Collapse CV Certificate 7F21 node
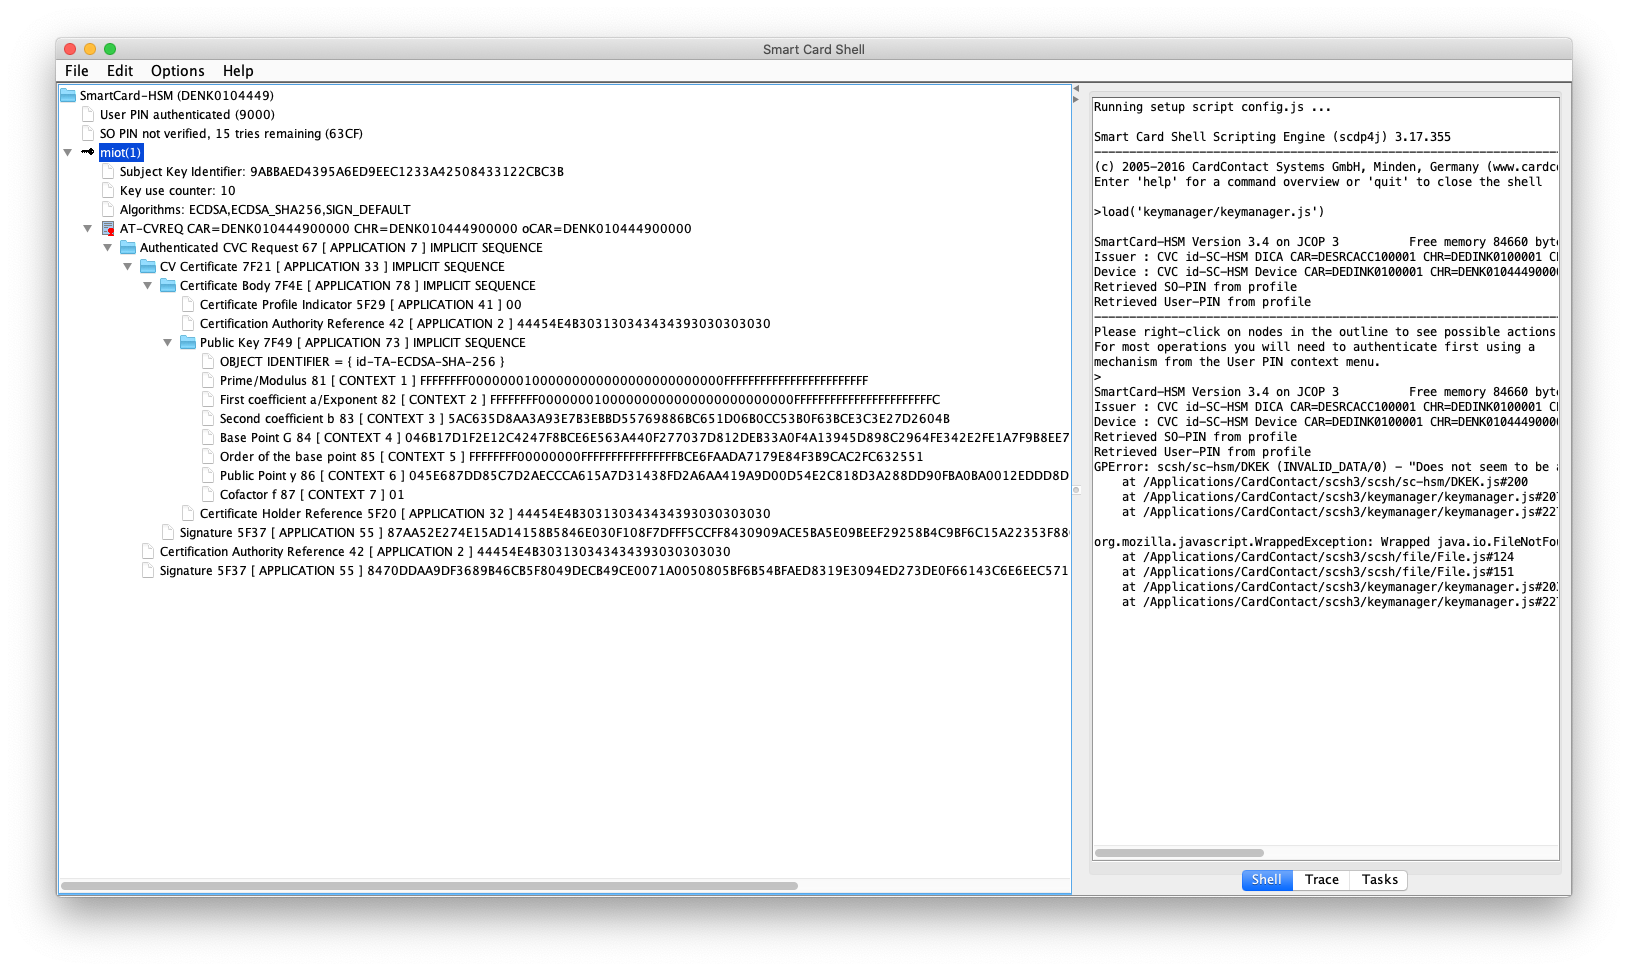This screenshot has height=971, width=1628. [x=128, y=266]
